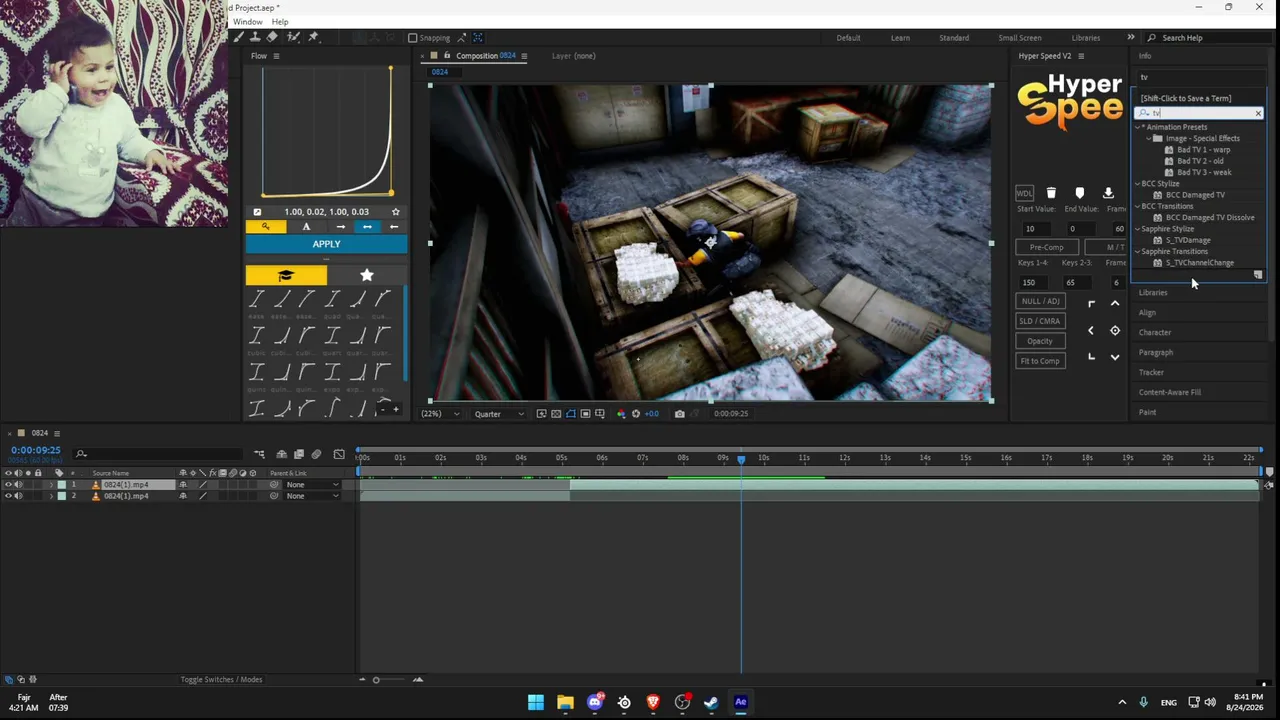Viewport: 1280px width, 720px height.
Task: Open the Parent dropdown for layer 1
Action: [x=313, y=485]
